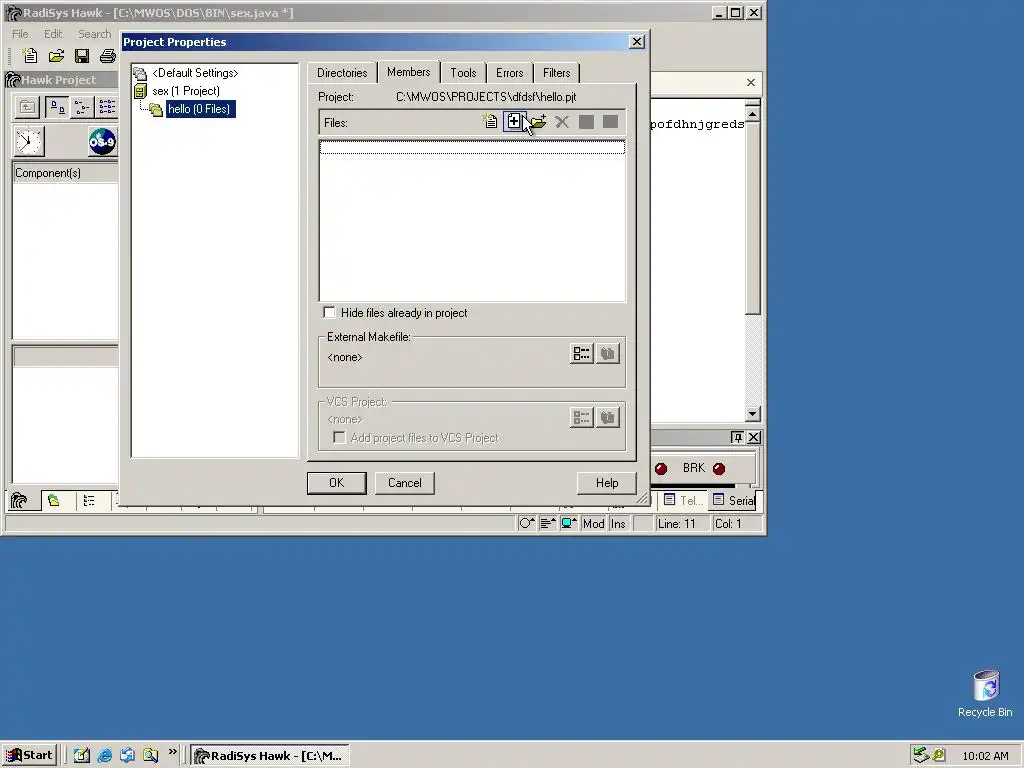Click the folder-up icon in Hawk Project panel
1024x768 pixels.
coord(27,107)
